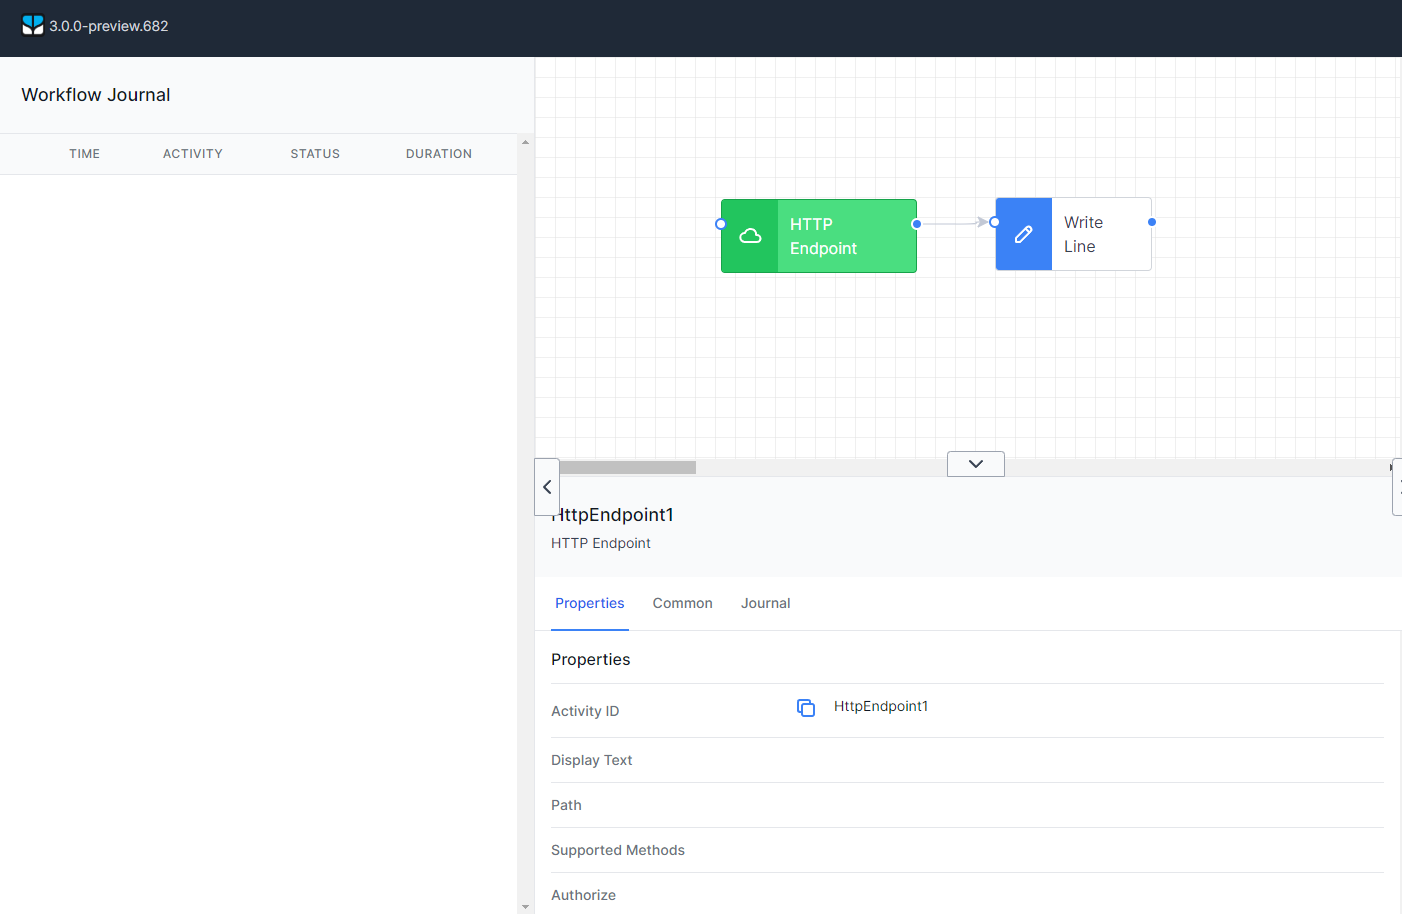Click the output port of HTTP Endpoint
Image resolution: width=1402 pixels, height=914 pixels.
point(917,224)
